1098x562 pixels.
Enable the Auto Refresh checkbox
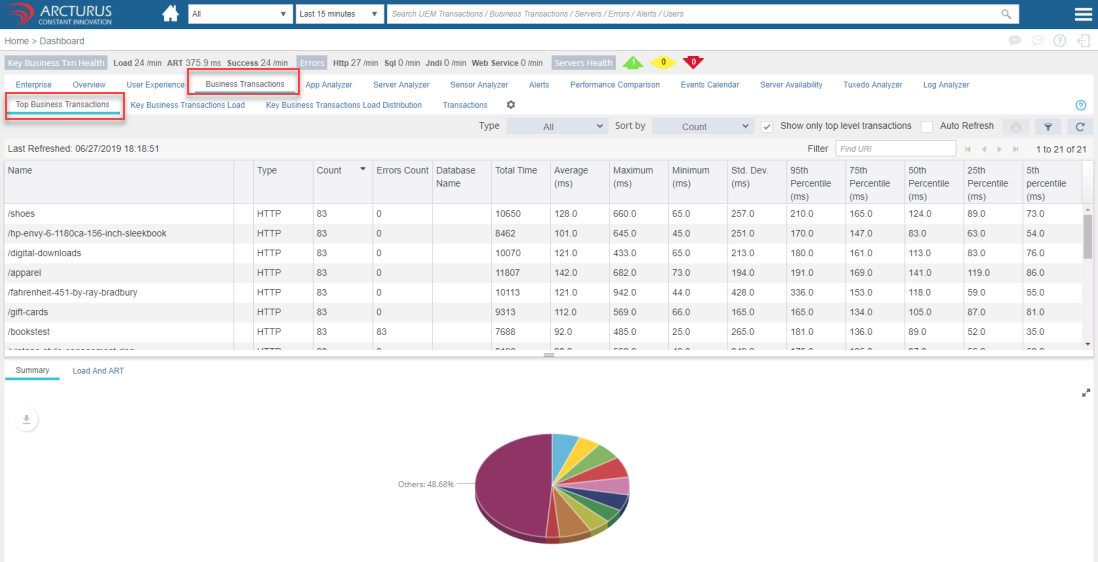tap(926, 127)
